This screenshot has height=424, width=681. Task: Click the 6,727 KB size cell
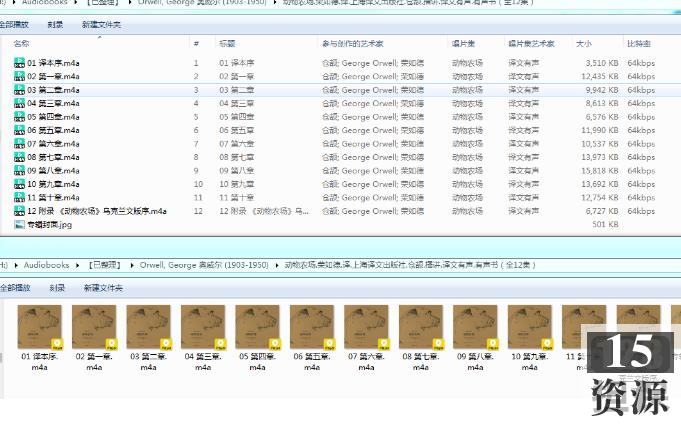[602, 211]
